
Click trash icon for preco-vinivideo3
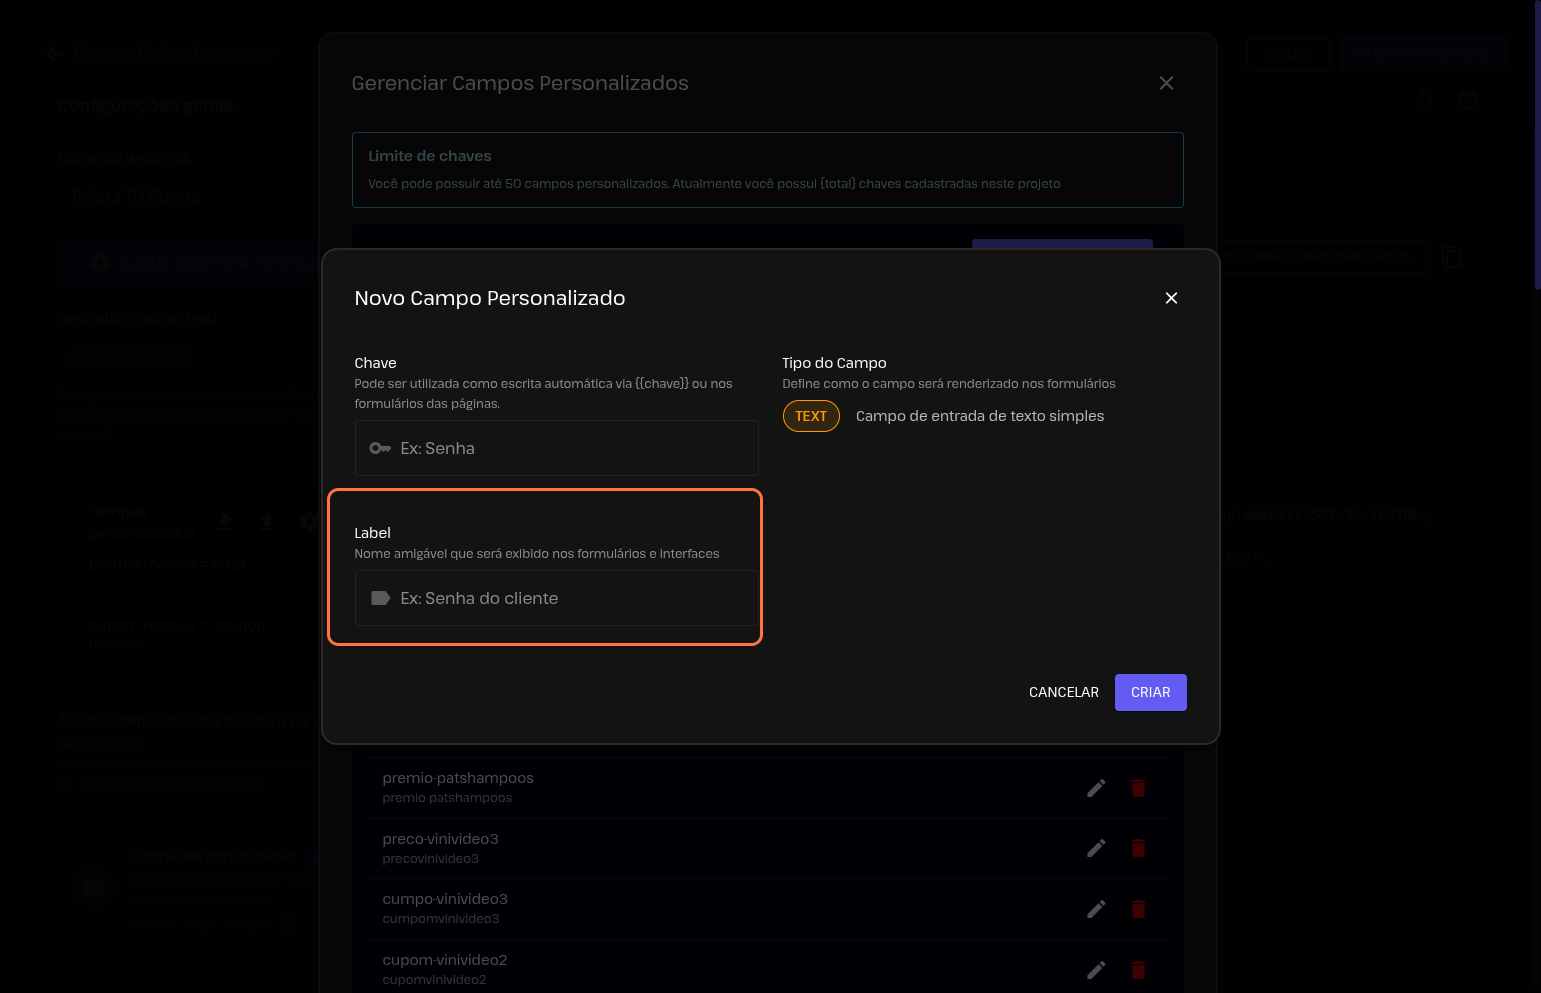click(x=1138, y=848)
